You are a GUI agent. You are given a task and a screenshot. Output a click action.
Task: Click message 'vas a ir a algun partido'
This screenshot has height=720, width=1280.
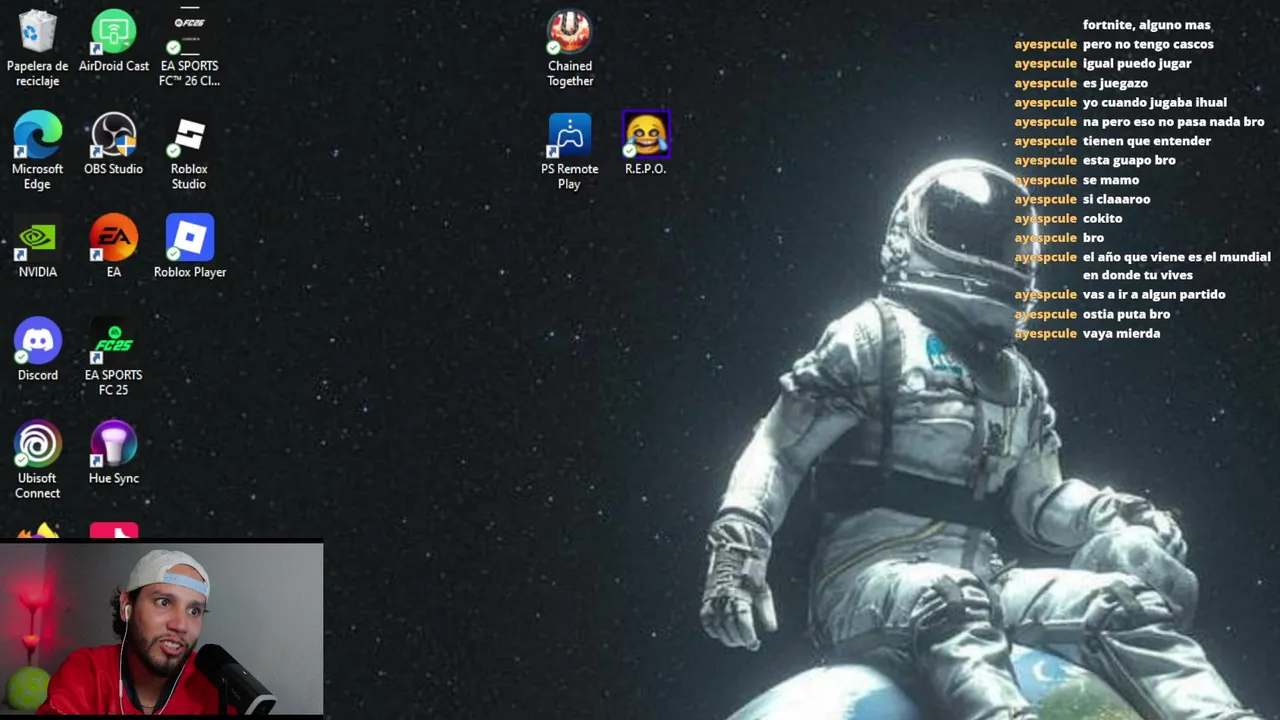(1154, 294)
